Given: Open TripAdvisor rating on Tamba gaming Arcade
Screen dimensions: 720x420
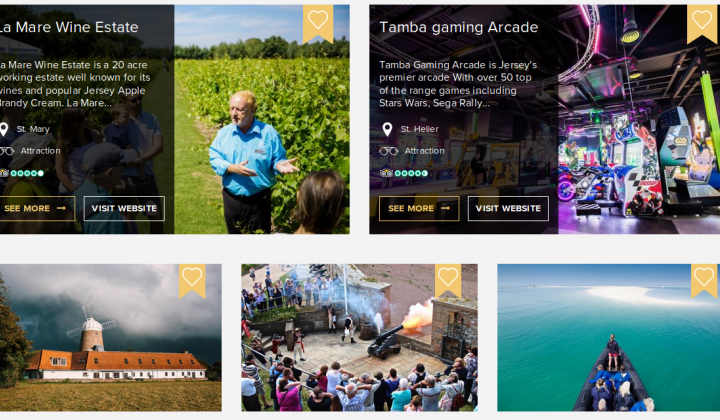Looking at the screenshot, I should 404,173.
